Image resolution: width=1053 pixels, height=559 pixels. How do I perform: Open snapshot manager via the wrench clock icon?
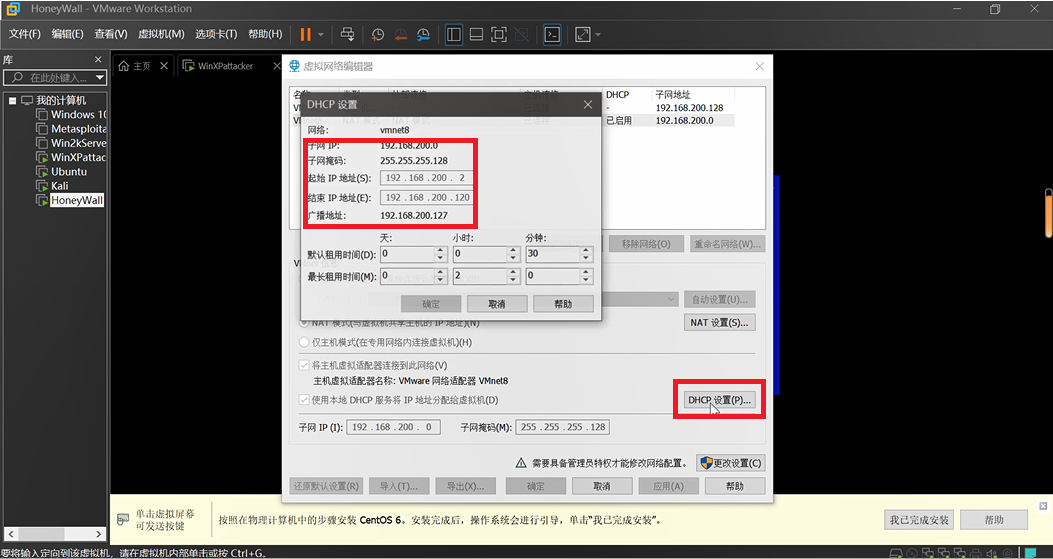click(423, 34)
